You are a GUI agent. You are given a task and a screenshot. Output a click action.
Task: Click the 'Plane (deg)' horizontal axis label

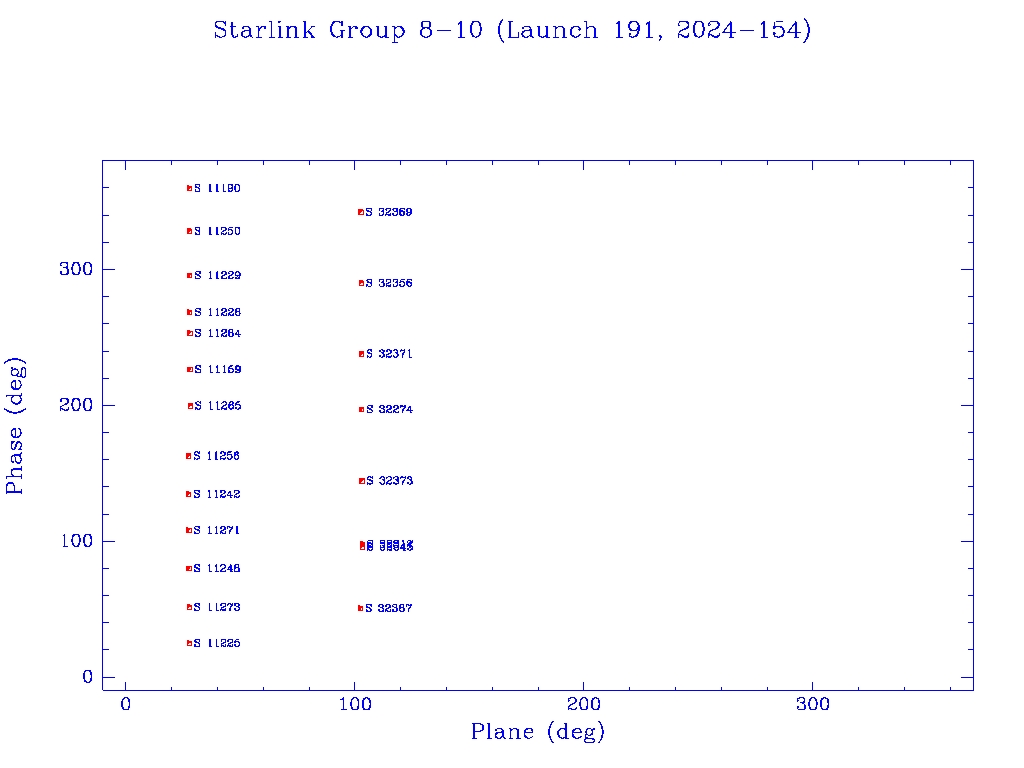pos(537,732)
